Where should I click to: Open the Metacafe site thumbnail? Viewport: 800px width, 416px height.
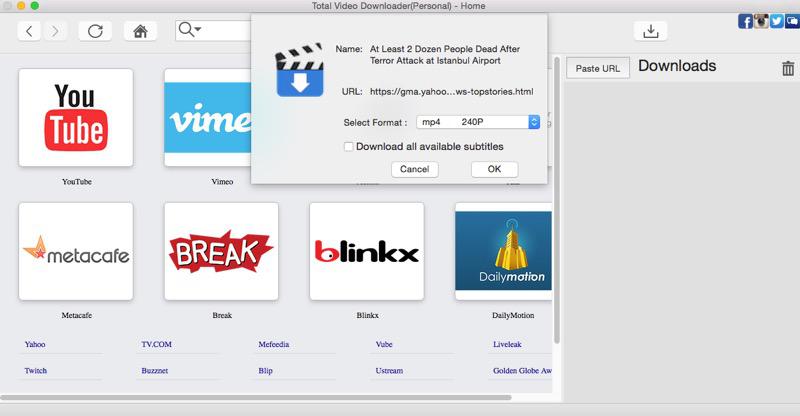[x=76, y=251]
